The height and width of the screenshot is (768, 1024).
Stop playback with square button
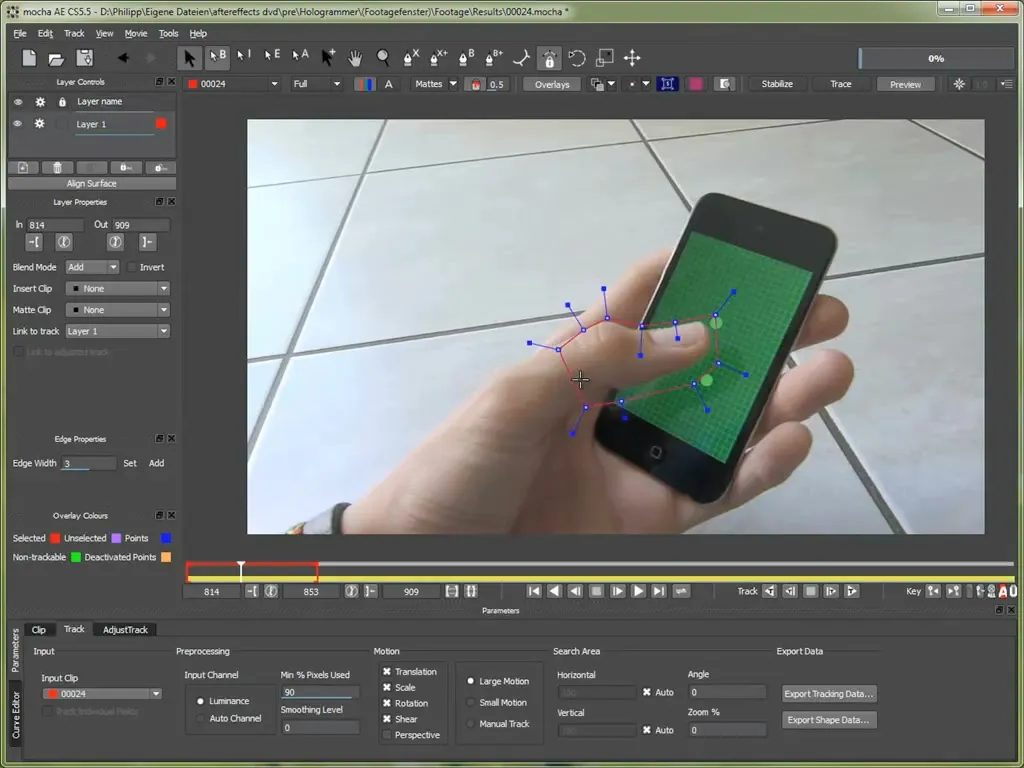(x=596, y=592)
